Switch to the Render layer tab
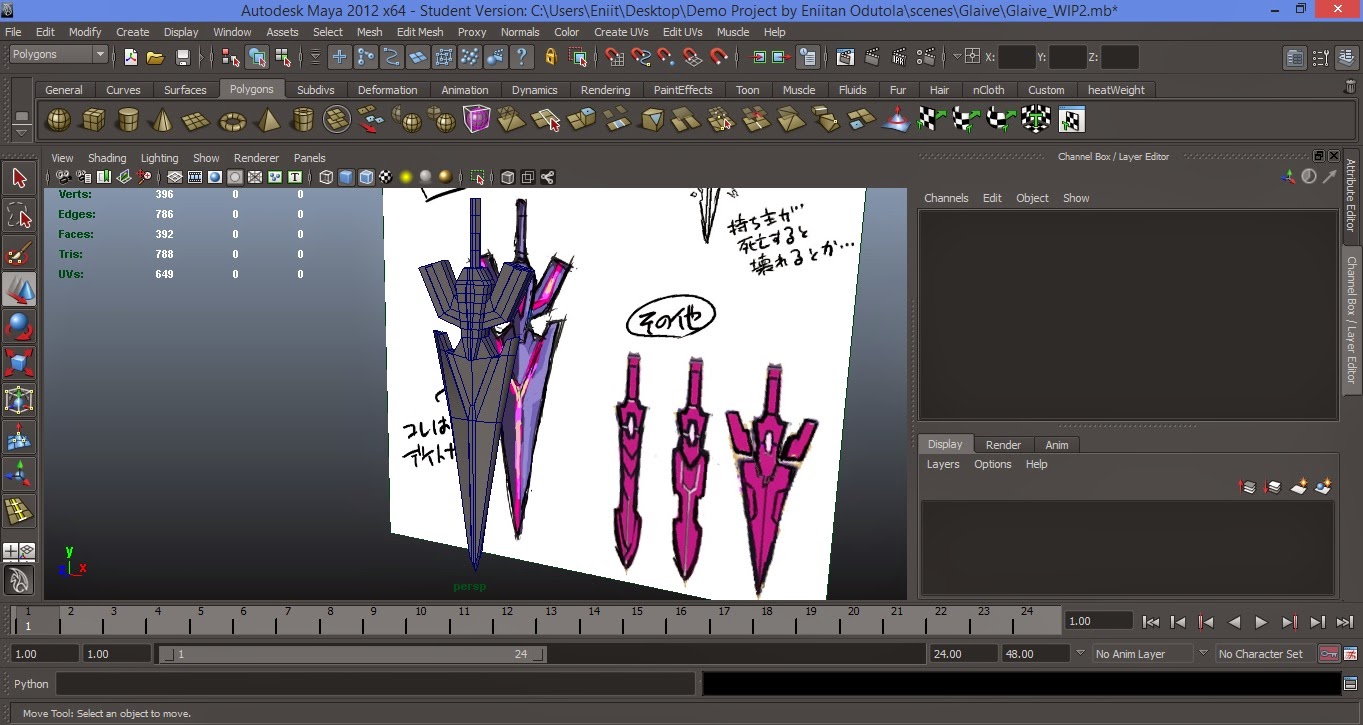Viewport: 1363px width, 725px height. [1003, 445]
